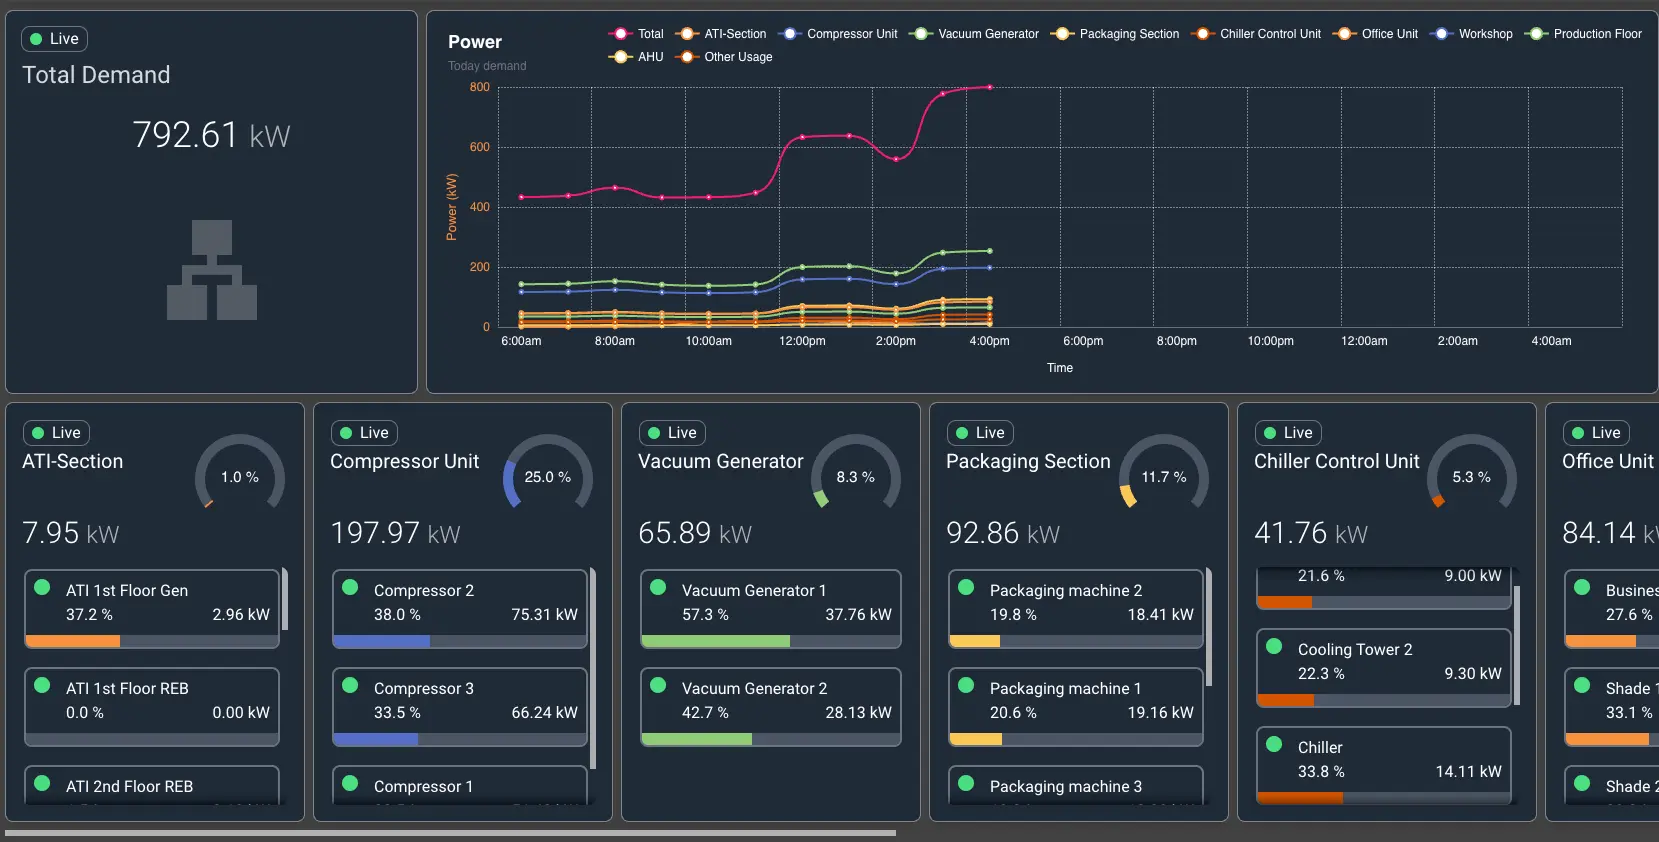Screen dimensions: 1659x842
Task: Click the Vacuum Generator 2 device row
Action: coord(771,707)
